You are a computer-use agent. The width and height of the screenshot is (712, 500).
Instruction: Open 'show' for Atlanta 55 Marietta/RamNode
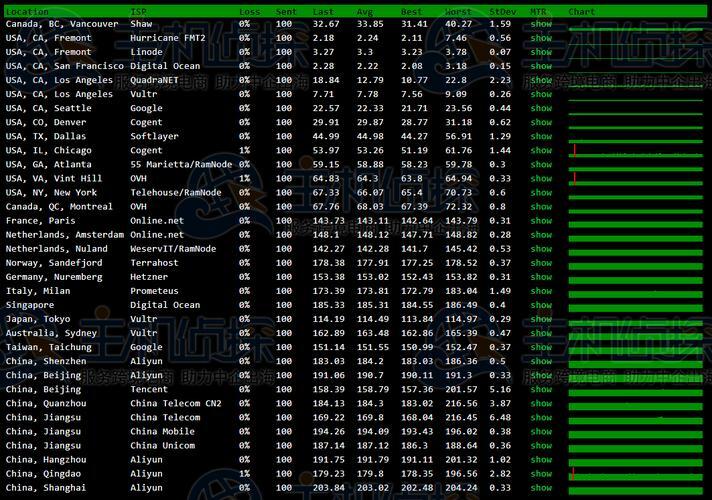click(541, 165)
